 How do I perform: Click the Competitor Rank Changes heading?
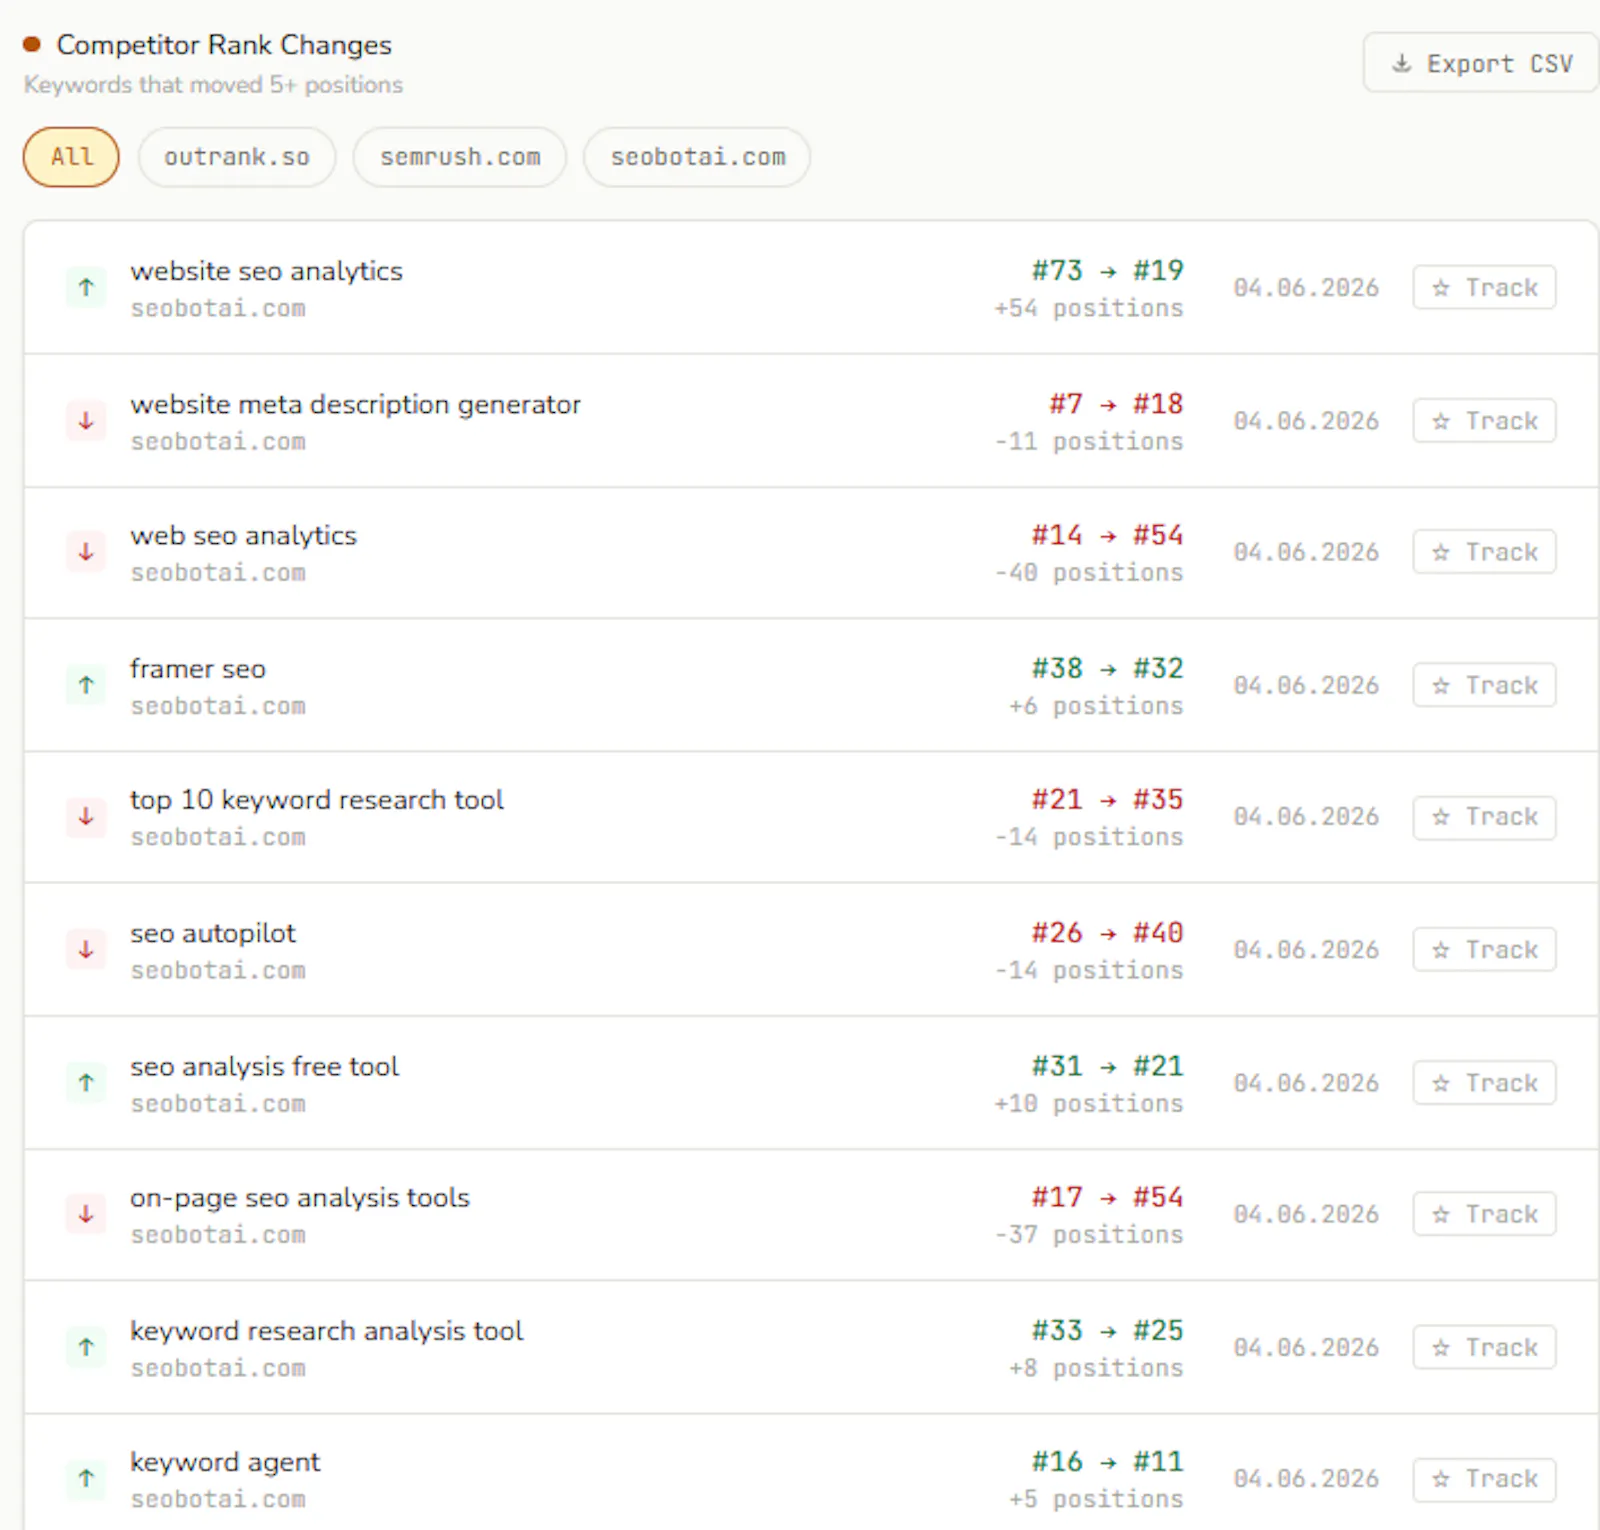[224, 45]
